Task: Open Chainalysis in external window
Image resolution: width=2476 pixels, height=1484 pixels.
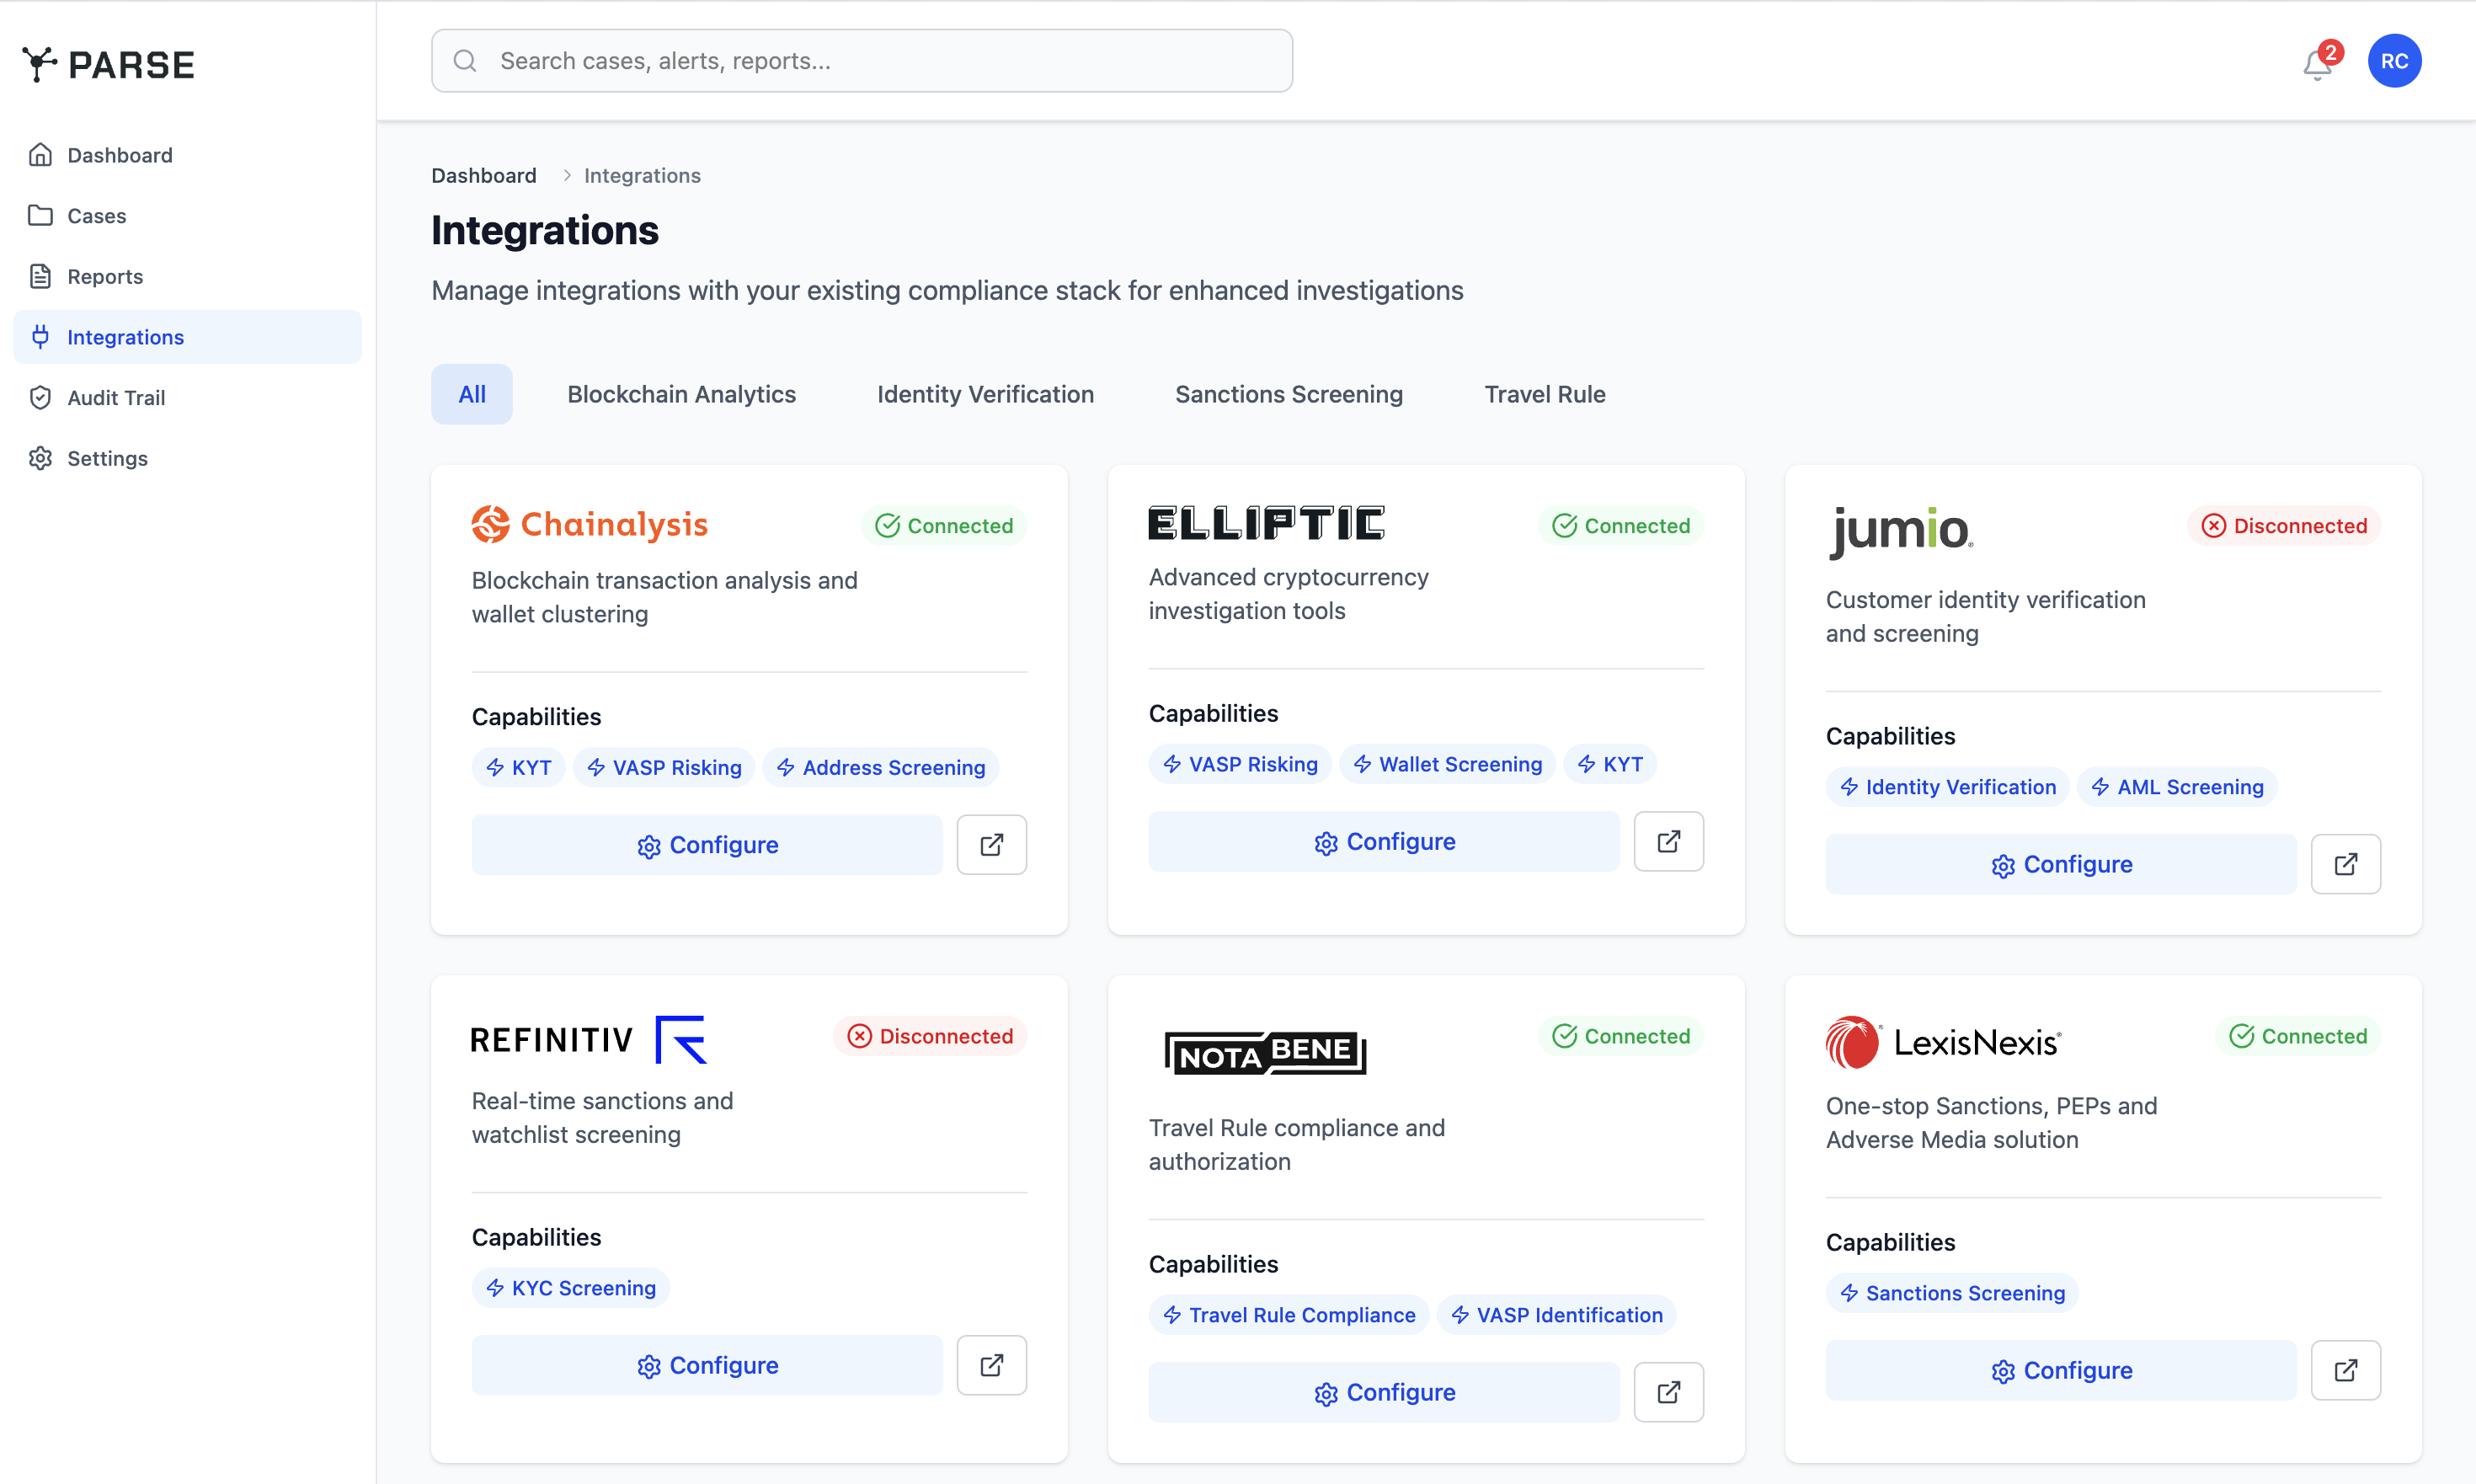Action: coord(991,844)
